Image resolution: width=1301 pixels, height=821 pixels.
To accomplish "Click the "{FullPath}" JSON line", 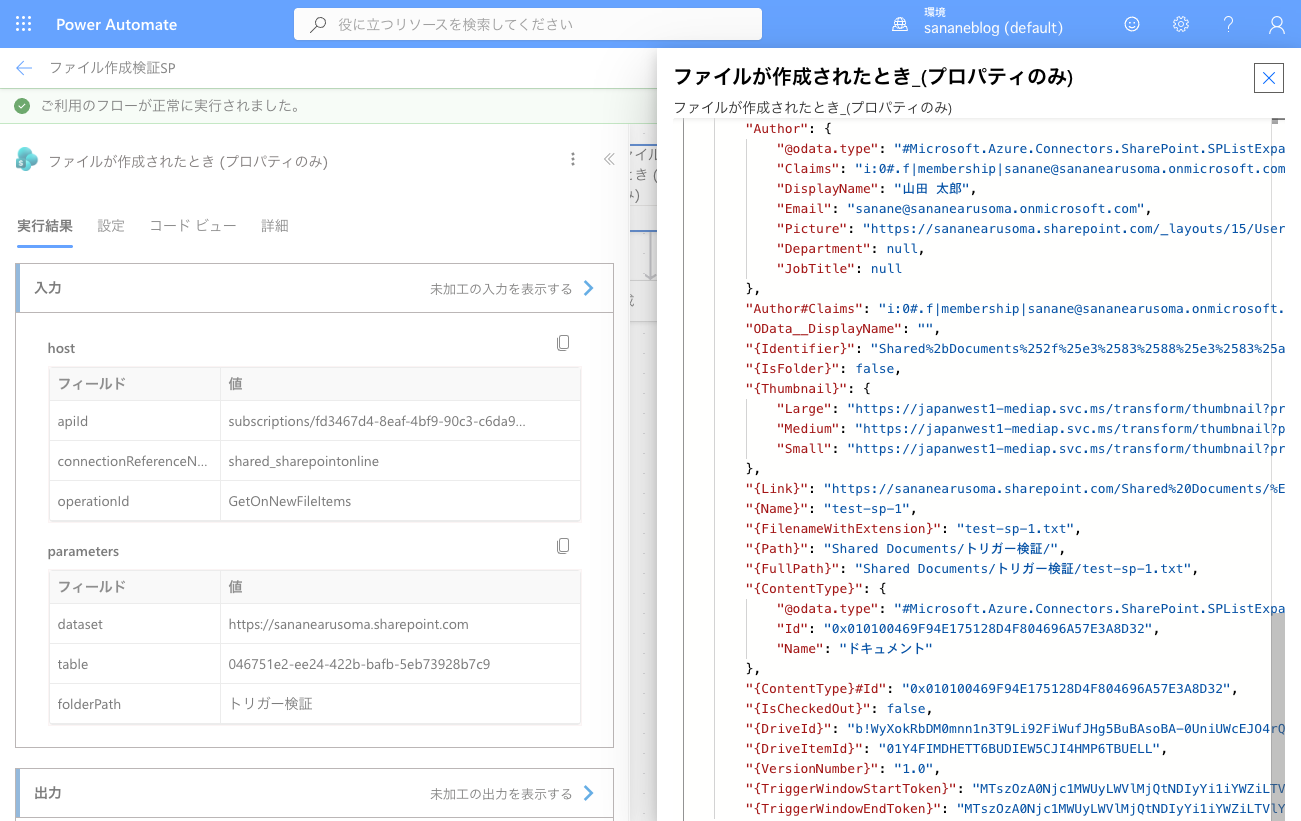I will tap(972, 568).
